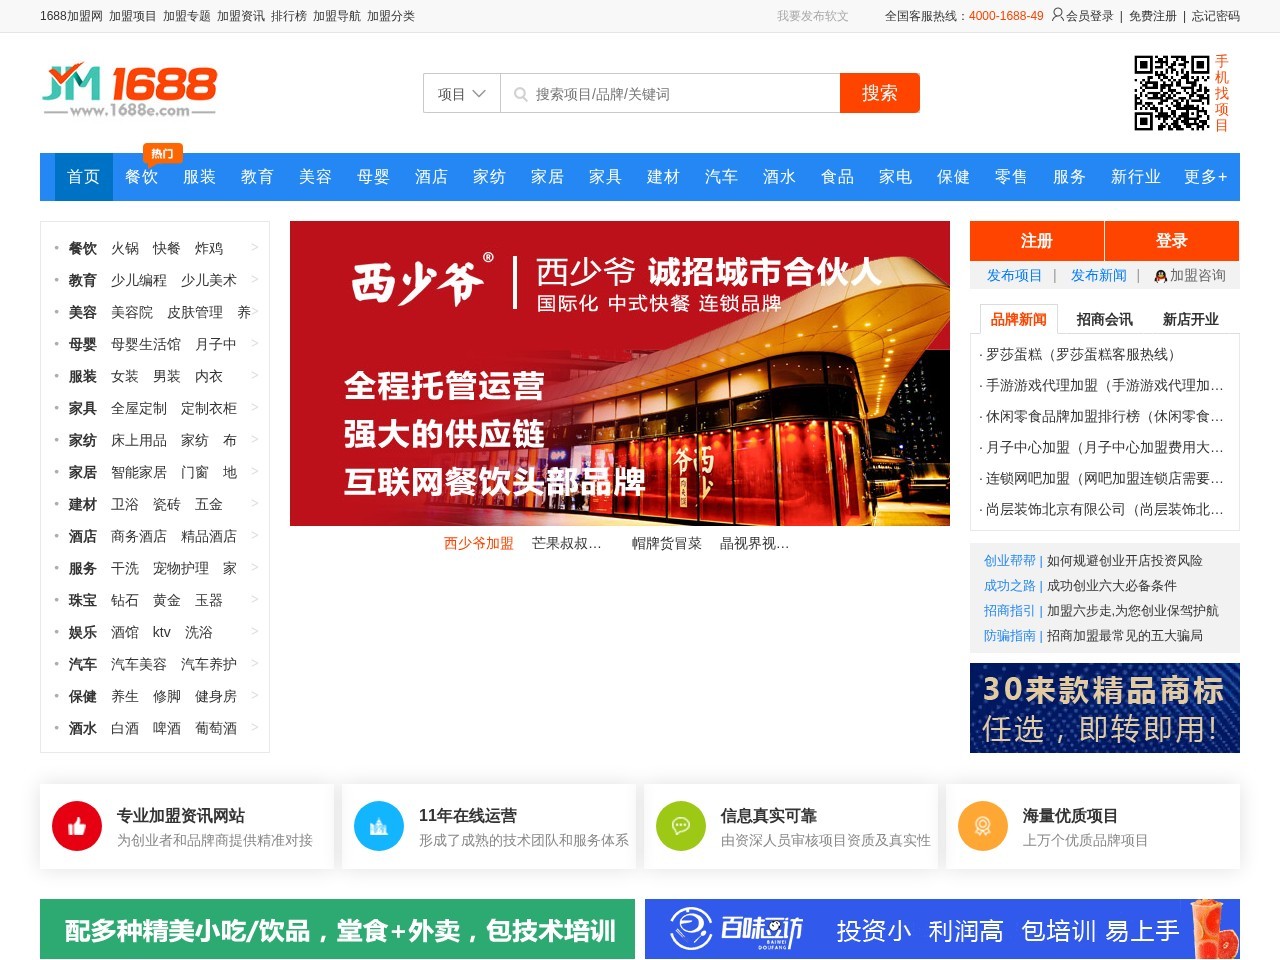This screenshot has height=960, width=1280.
Task: Click the green chat icon for 信息真实可靠
Action: click(681, 826)
